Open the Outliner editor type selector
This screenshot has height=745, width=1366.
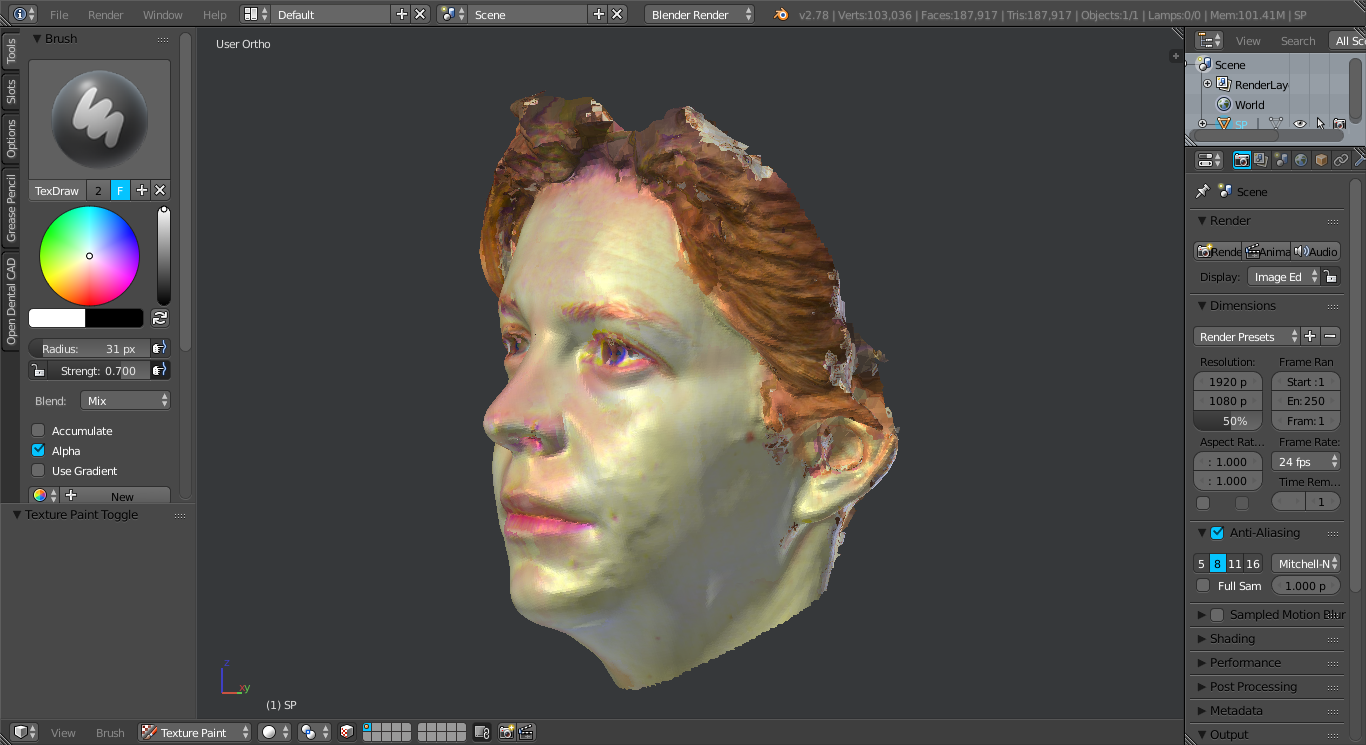[x=1210, y=40]
